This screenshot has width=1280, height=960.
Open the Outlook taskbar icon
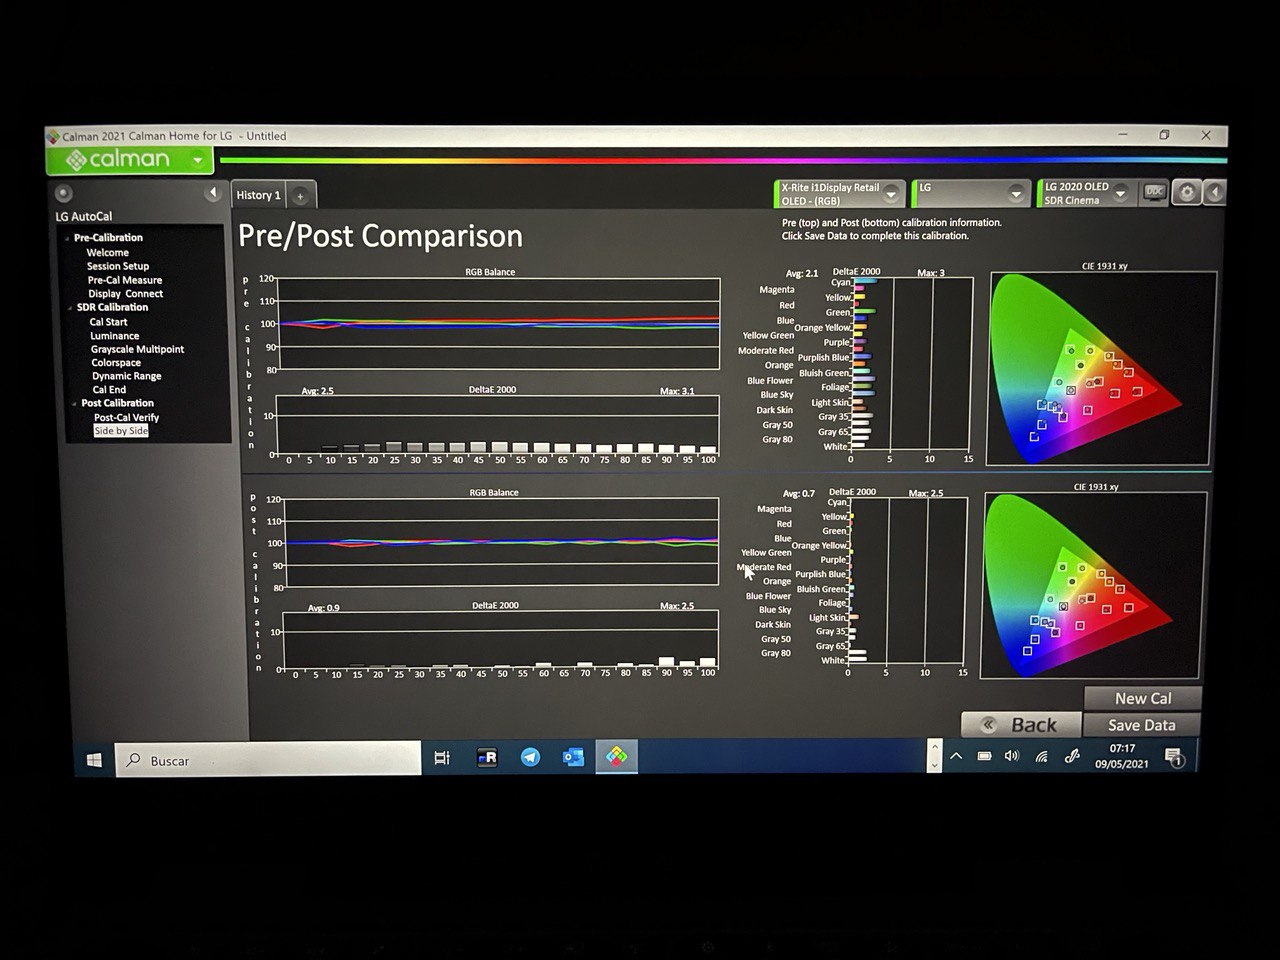pyautogui.click(x=573, y=757)
